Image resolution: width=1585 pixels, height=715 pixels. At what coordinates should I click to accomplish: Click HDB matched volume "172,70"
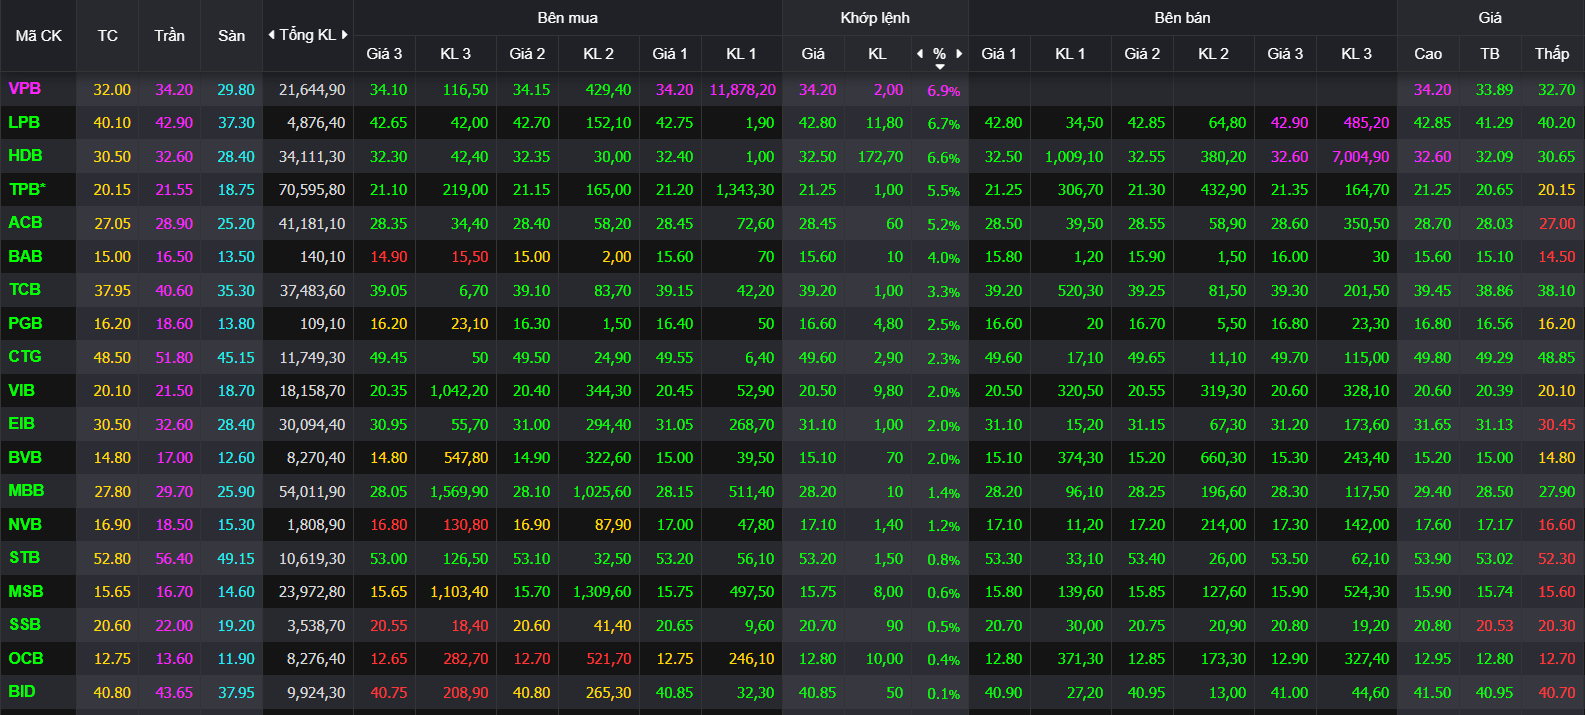pyautogui.click(x=880, y=157)
